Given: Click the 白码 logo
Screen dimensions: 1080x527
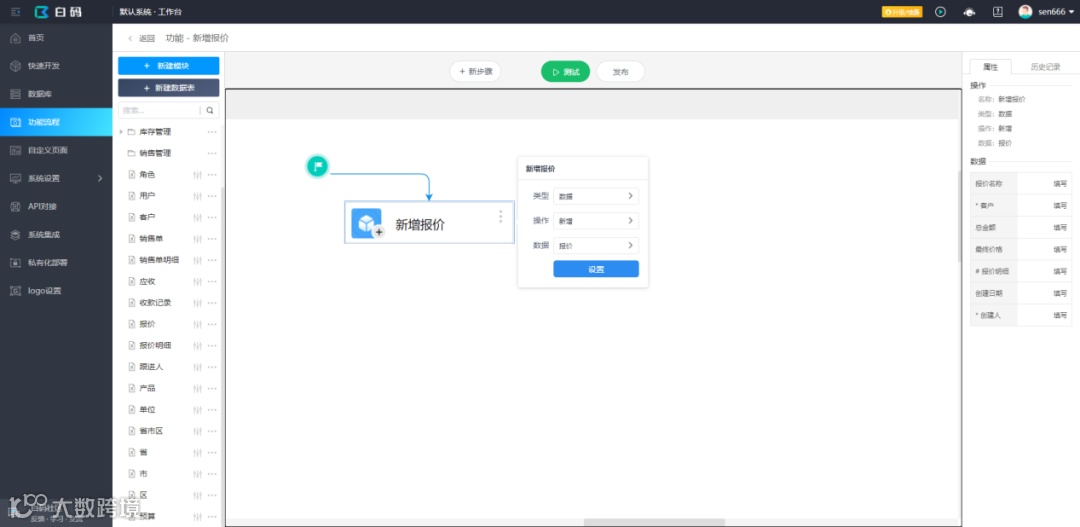Looking at the screenshot, I should coord(59,12).
